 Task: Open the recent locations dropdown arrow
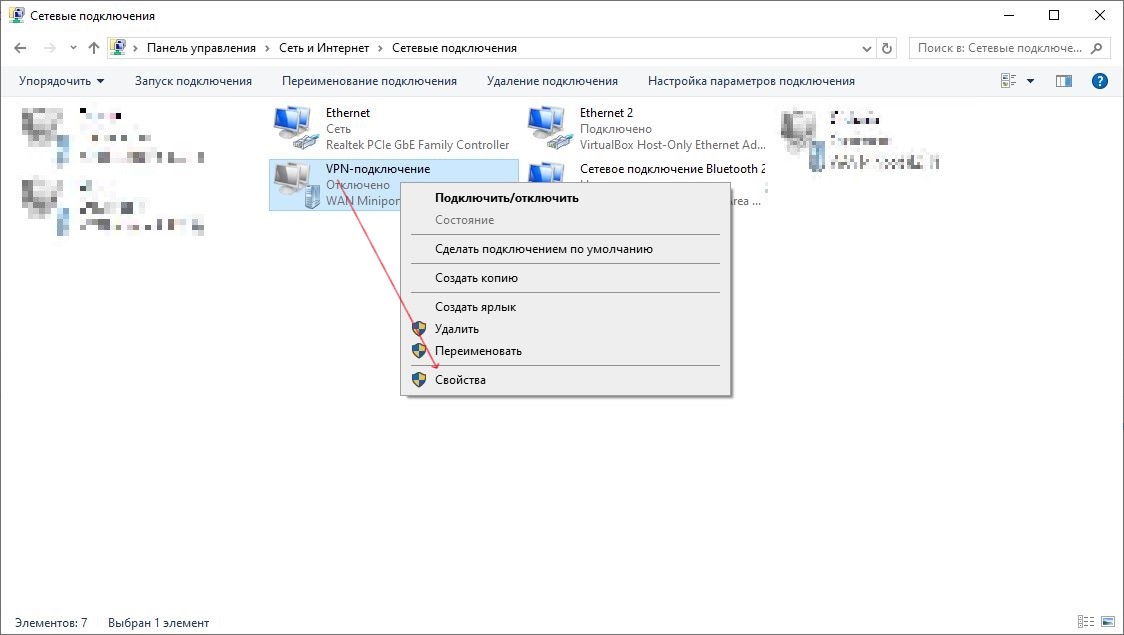coord(73,48)
